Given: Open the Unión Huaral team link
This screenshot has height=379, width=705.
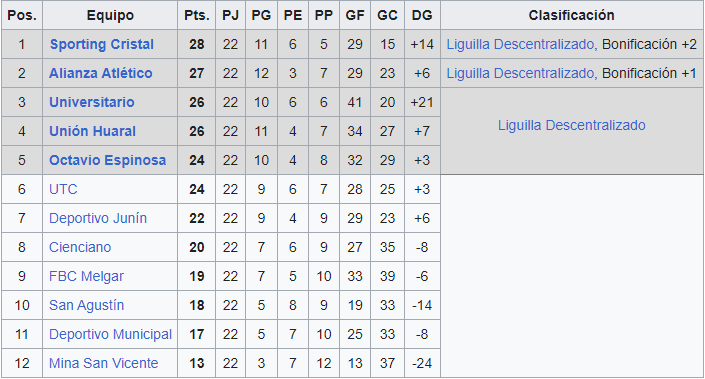Looking at the screenshot, I should point(92,131).
